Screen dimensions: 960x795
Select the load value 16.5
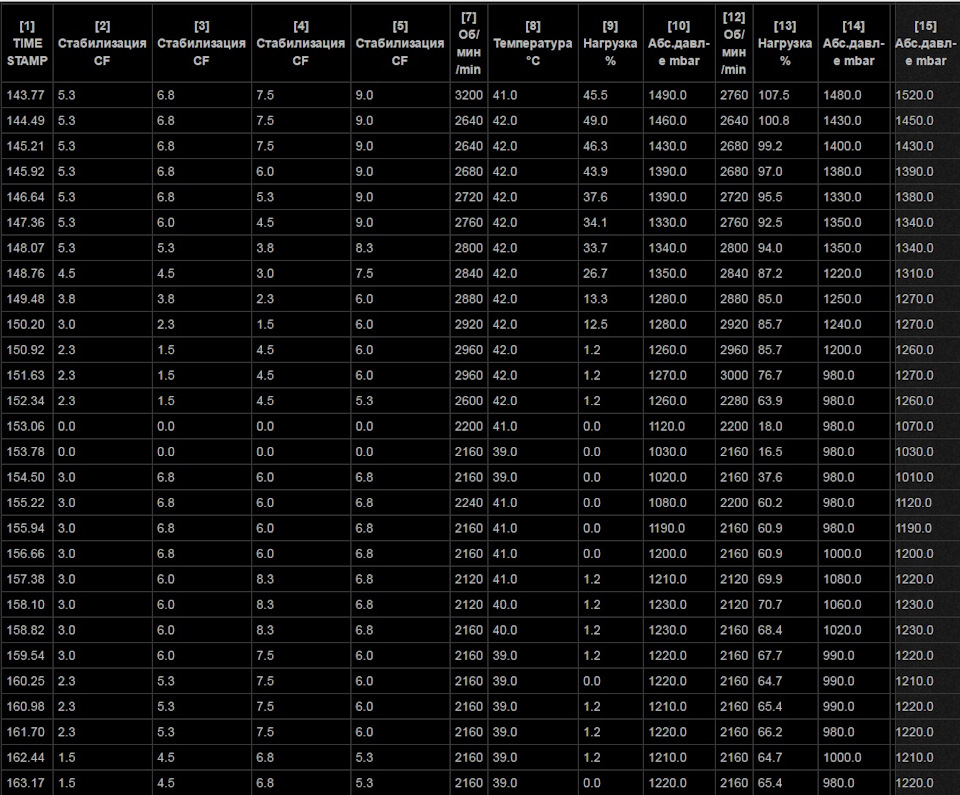tap(770, 451)
